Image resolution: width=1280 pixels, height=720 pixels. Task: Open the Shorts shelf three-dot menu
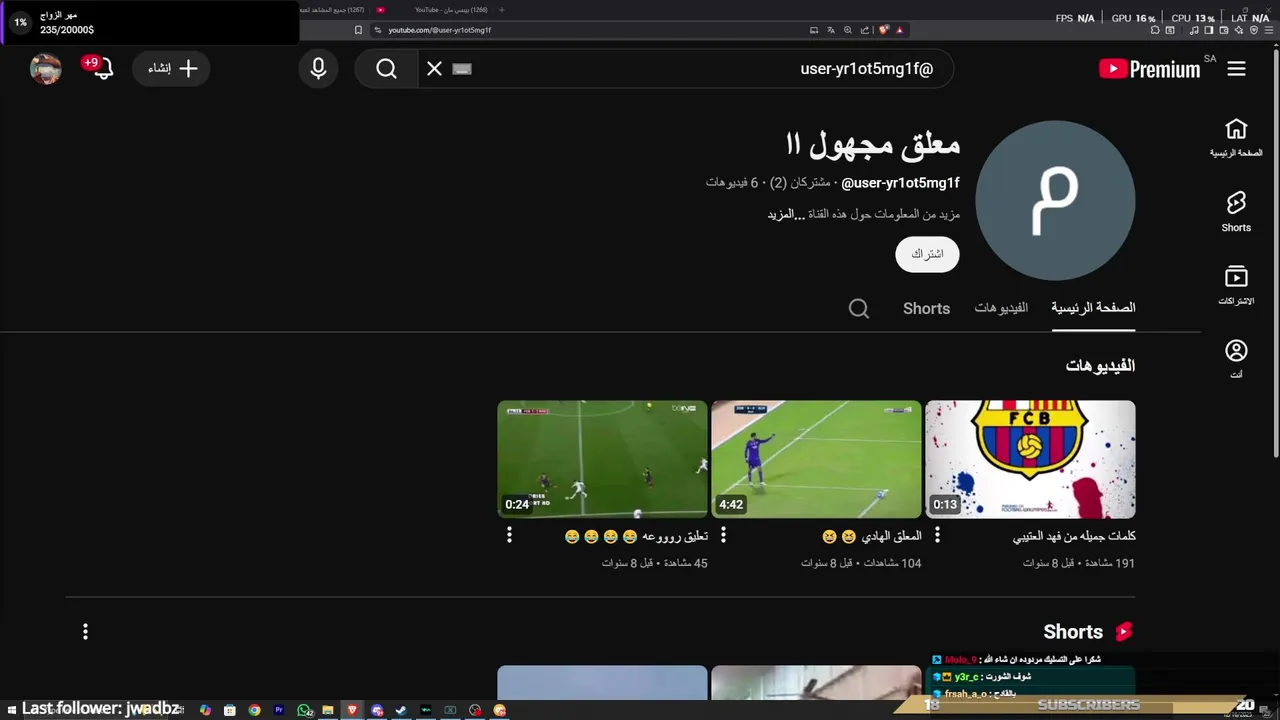85,631
